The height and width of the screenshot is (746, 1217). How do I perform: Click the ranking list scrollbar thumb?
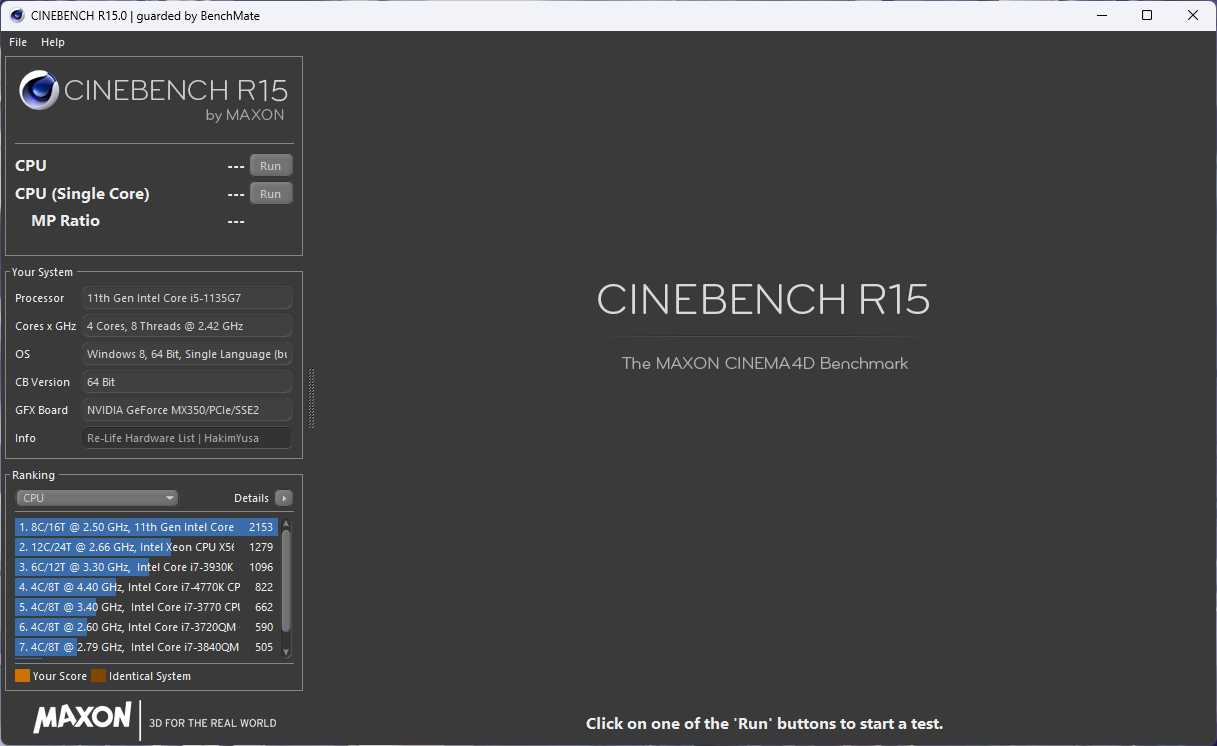click(286, 580)
